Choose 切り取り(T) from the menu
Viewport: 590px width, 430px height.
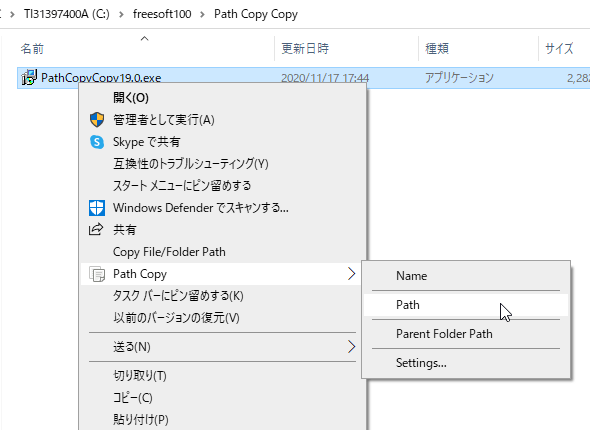[x=223, y=375]
